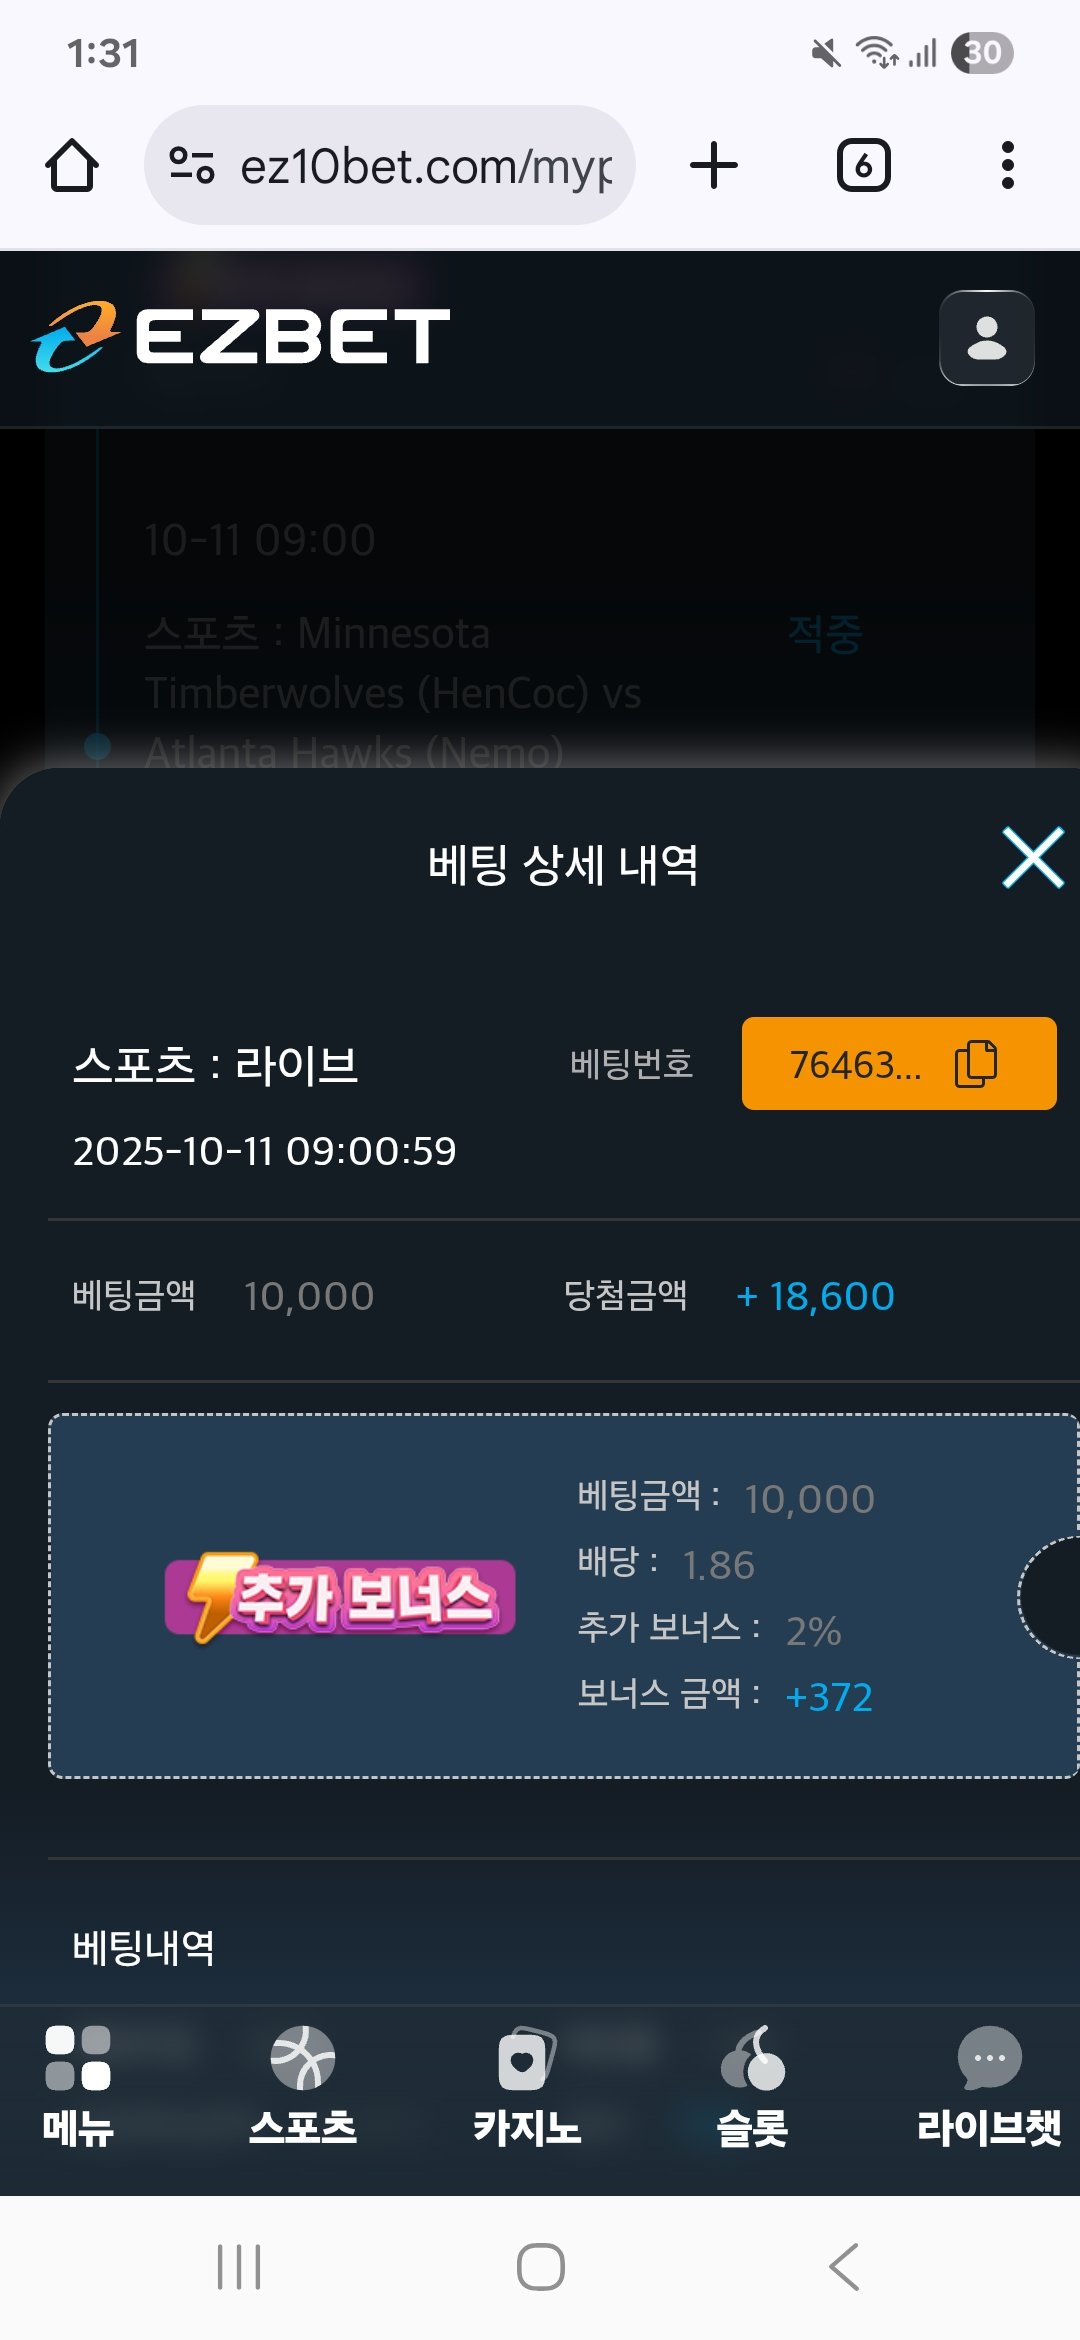The image size is (1080, 2340).
Task: Open a new tab with plus icon
Action: 714,165
